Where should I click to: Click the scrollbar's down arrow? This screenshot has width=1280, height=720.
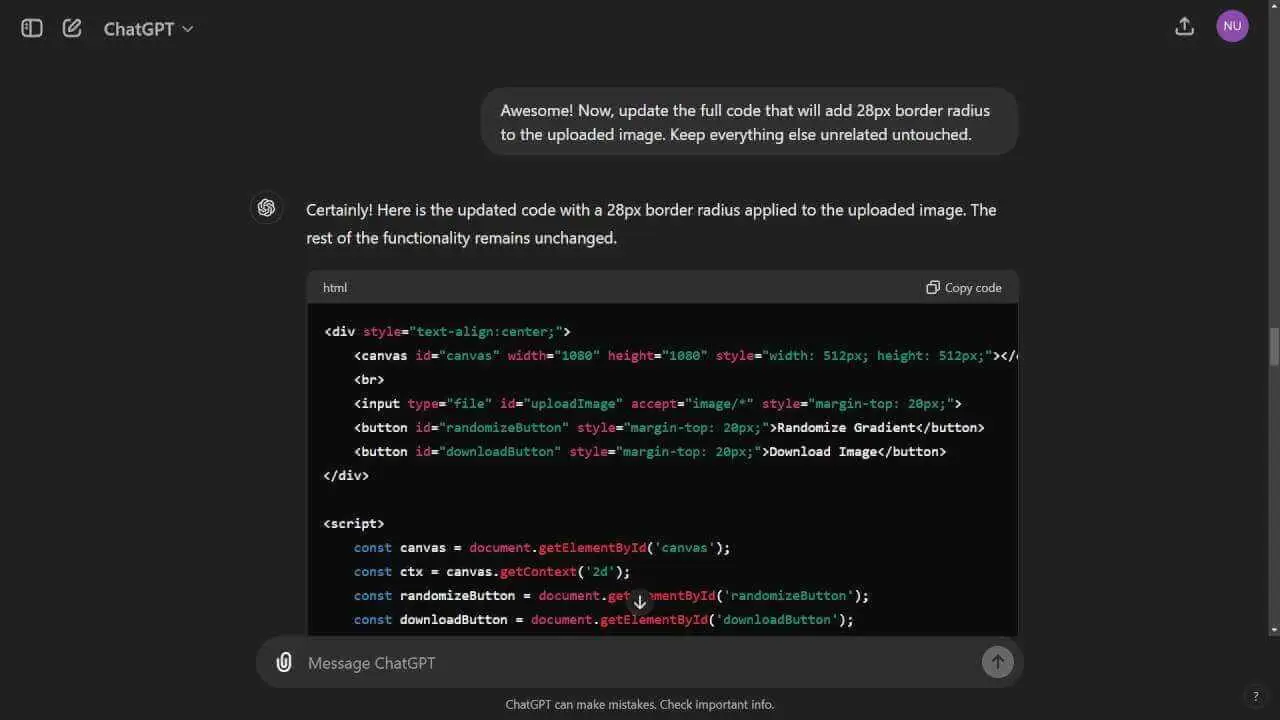pyautogui.click(x=1273, y=630)
